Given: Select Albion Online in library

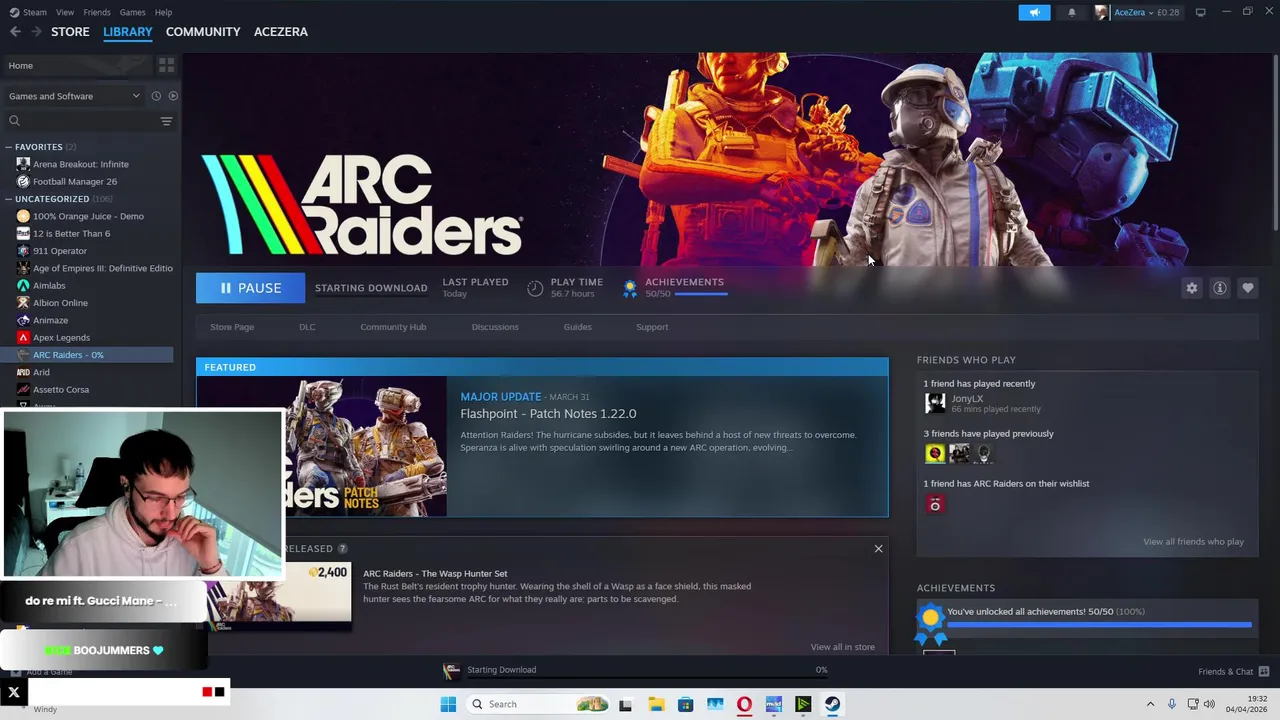Looking at the screenshot, I should (60, 303).
